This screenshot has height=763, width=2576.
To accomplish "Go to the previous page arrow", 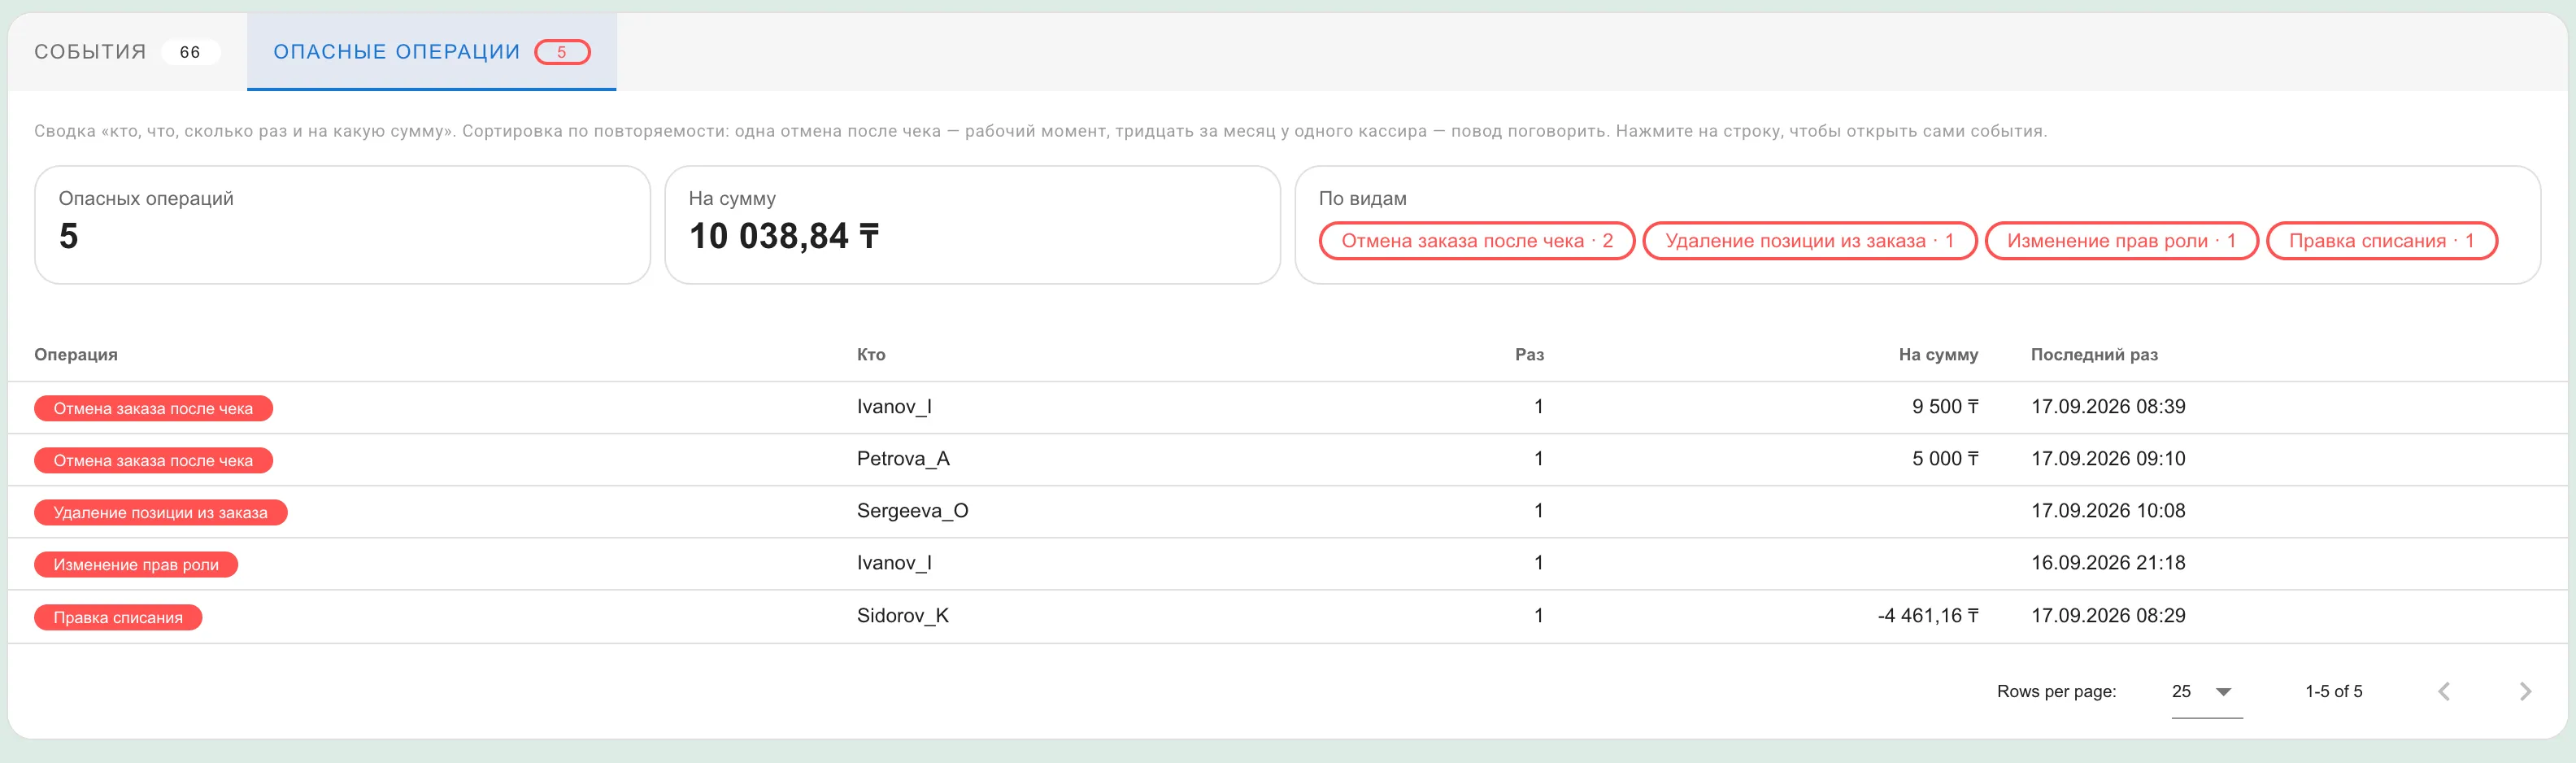I will (2444, 691).
